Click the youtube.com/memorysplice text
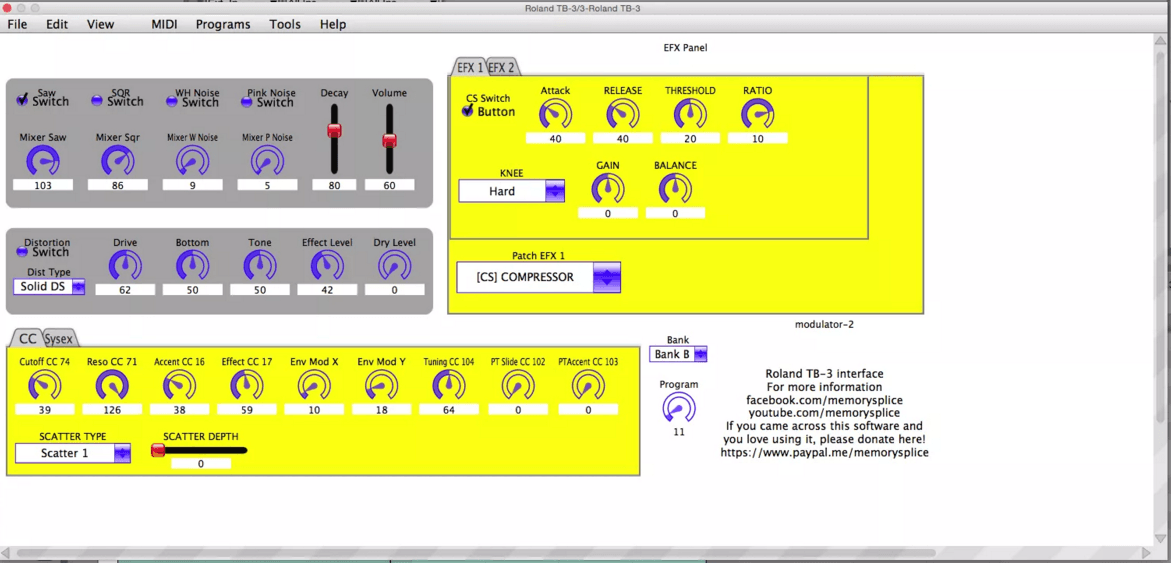The height and width of the screenshot is (563, 1171). (x=824, y=413)
